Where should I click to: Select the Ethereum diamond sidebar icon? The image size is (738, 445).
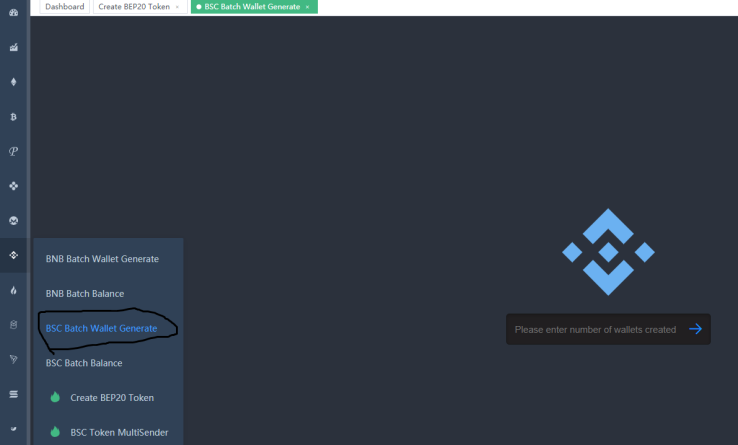click(x=14, y=82)
